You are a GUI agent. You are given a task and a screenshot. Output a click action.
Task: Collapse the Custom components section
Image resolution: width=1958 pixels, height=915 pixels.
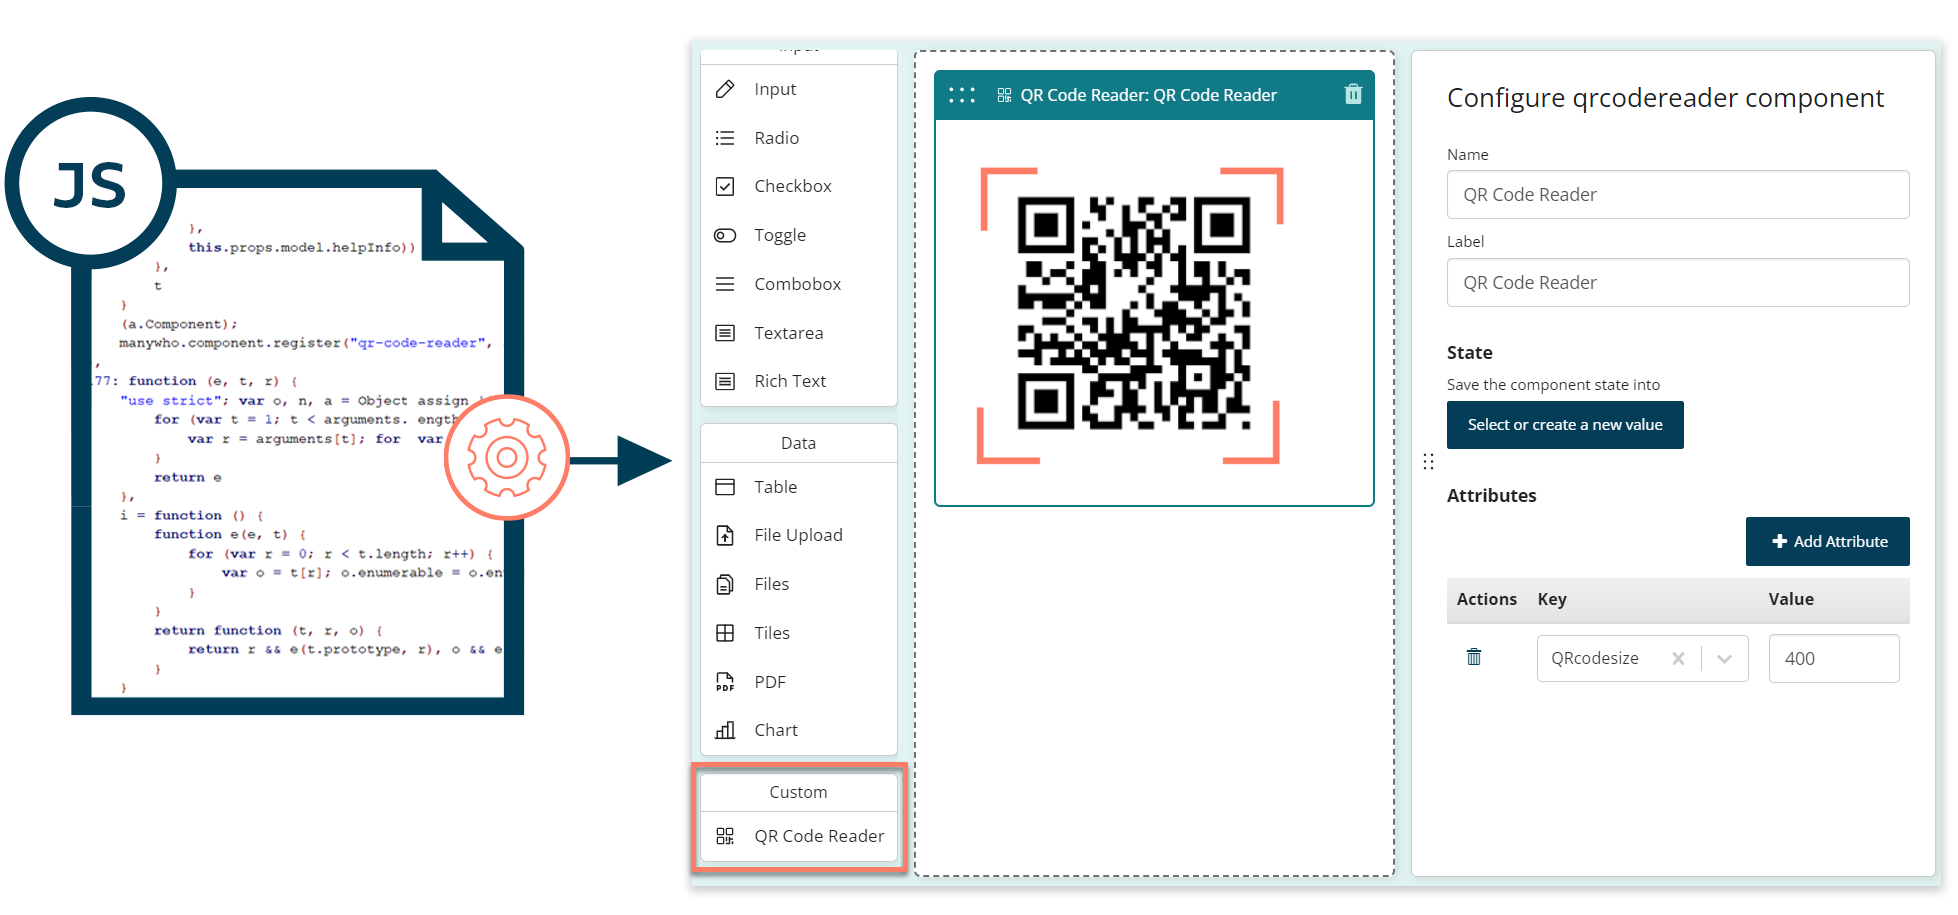click(x=798, y=792)
